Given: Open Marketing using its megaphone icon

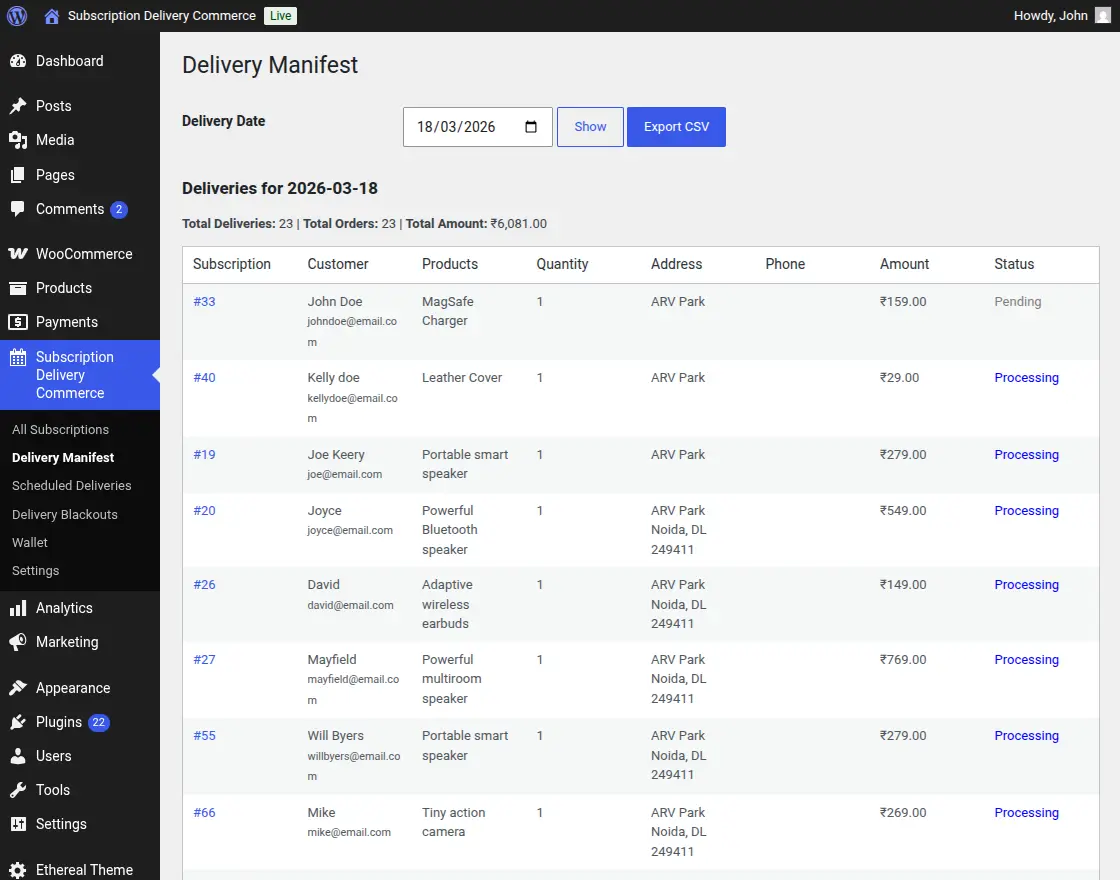Looking at the screenshot, I should [20, 642].
